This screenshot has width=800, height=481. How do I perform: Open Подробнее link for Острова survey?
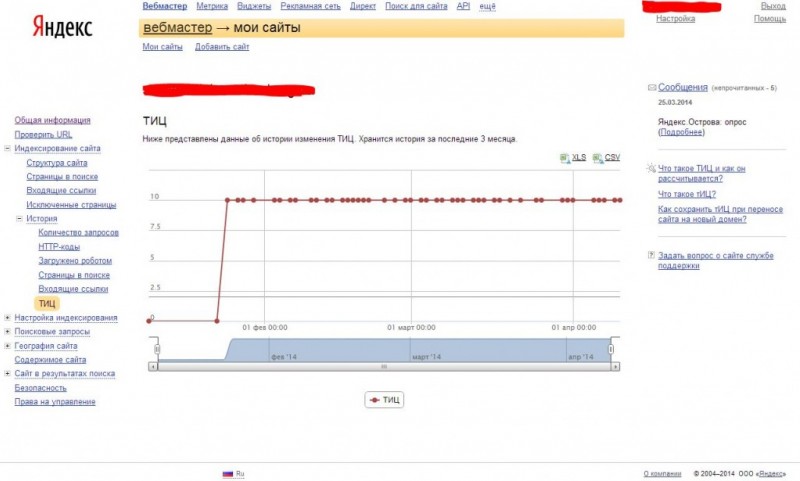[x=681, y=132]
